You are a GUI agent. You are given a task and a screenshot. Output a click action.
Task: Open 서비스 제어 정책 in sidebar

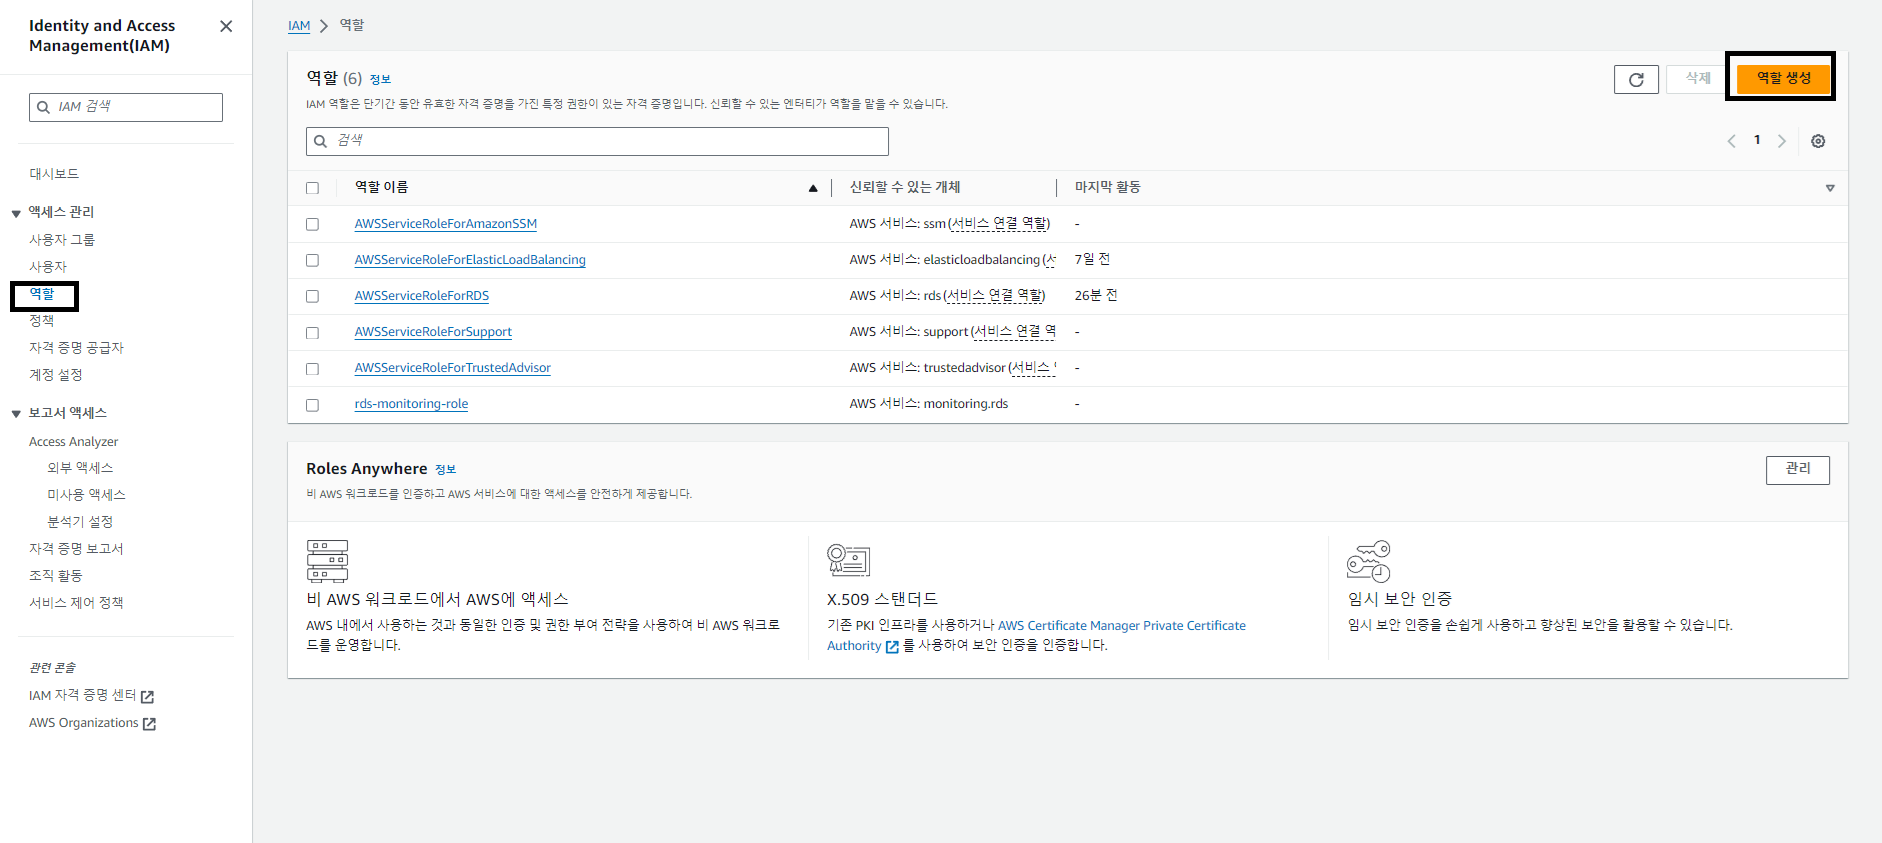point(76,603)
